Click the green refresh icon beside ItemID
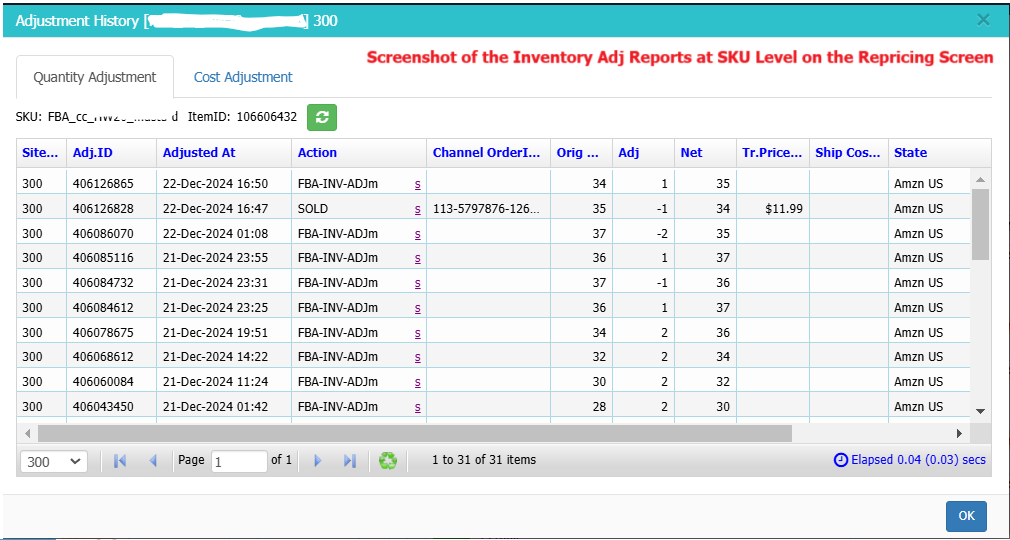Viewport: 1010px width, 540px height. [x=322, y=117]
